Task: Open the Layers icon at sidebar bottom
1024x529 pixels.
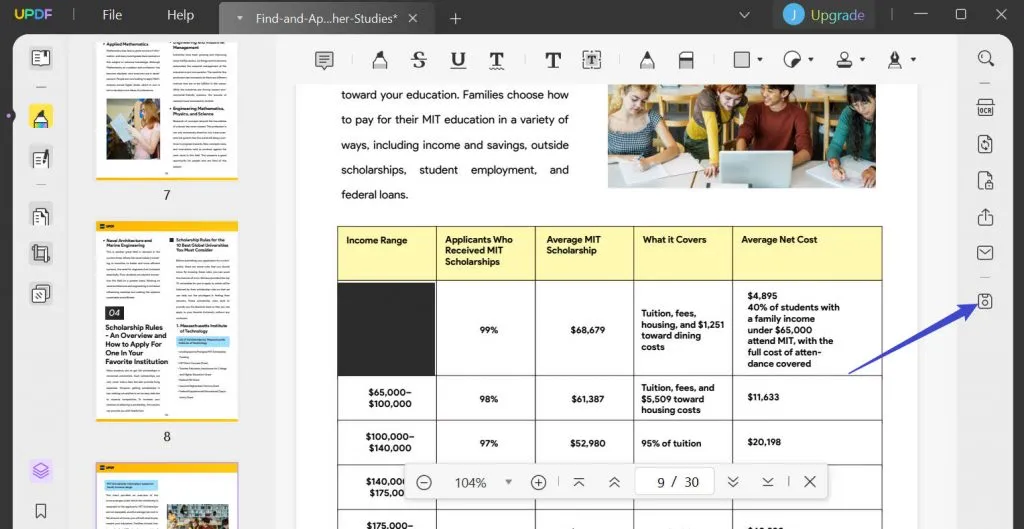Action: [x=41, y=470]
